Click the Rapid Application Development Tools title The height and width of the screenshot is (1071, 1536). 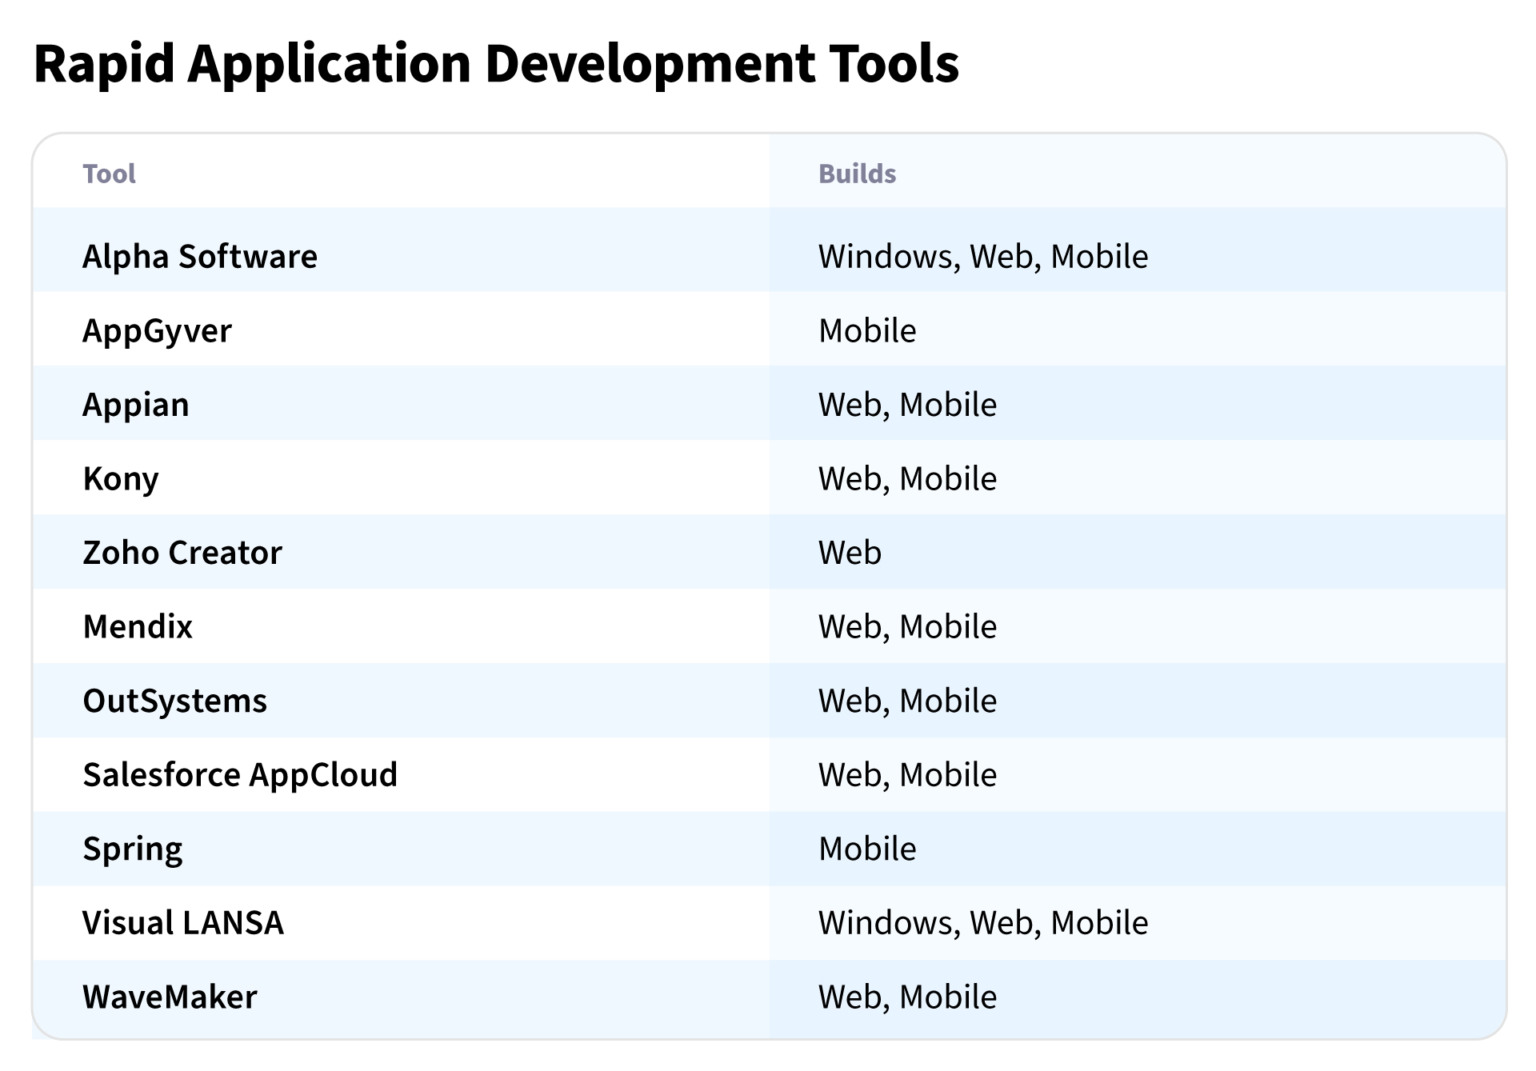(x=497, y=63)
